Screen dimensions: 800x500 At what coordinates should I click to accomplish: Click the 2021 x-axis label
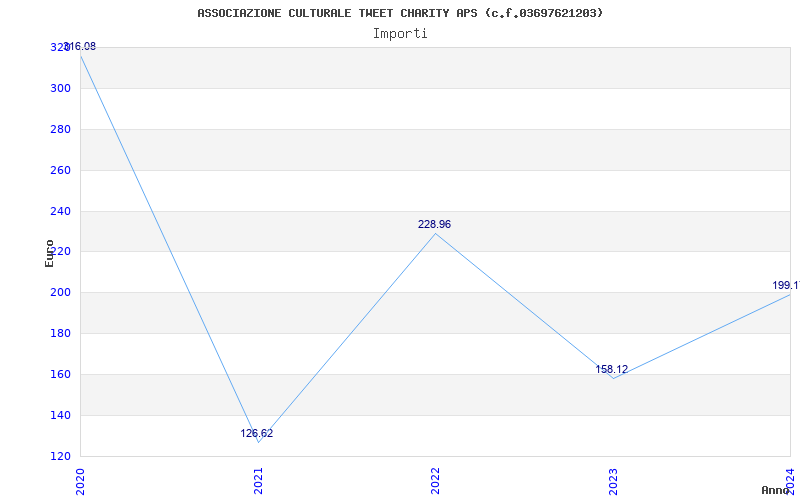click(257, 481)
